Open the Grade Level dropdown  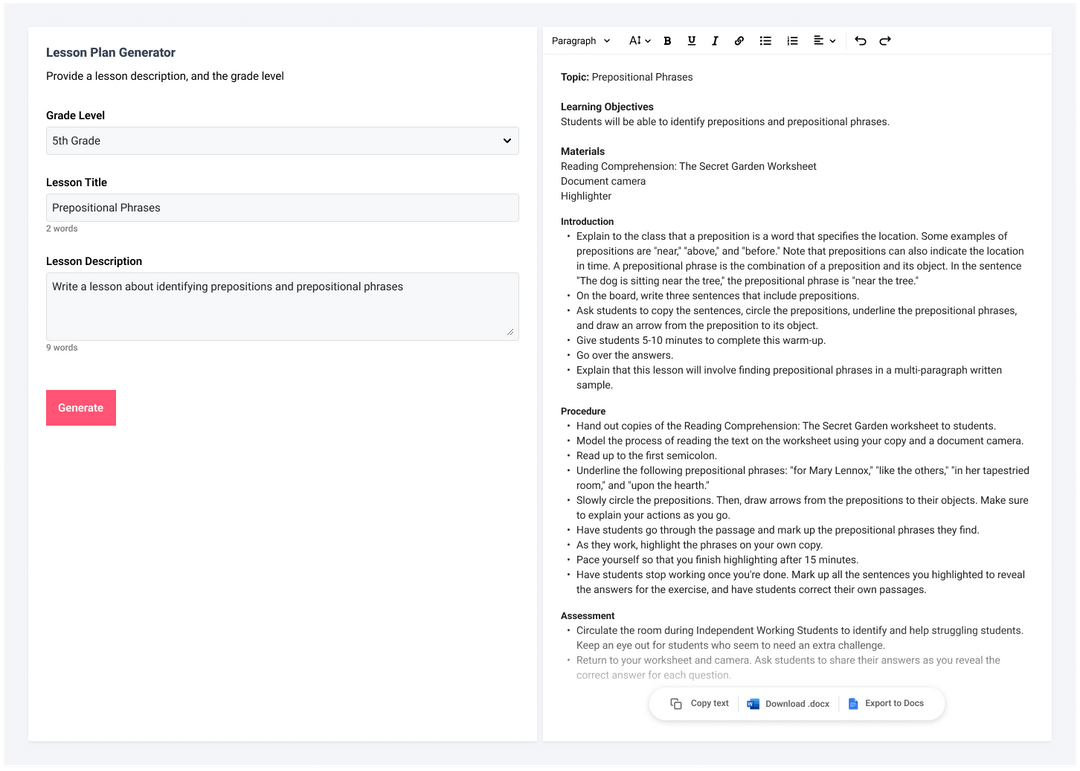(281, 140)
